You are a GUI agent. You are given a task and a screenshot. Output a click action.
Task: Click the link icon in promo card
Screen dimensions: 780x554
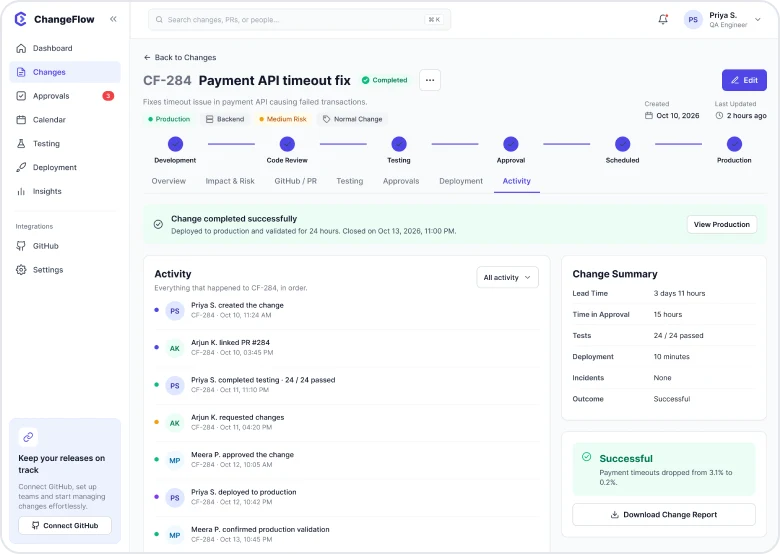[28, 437]
